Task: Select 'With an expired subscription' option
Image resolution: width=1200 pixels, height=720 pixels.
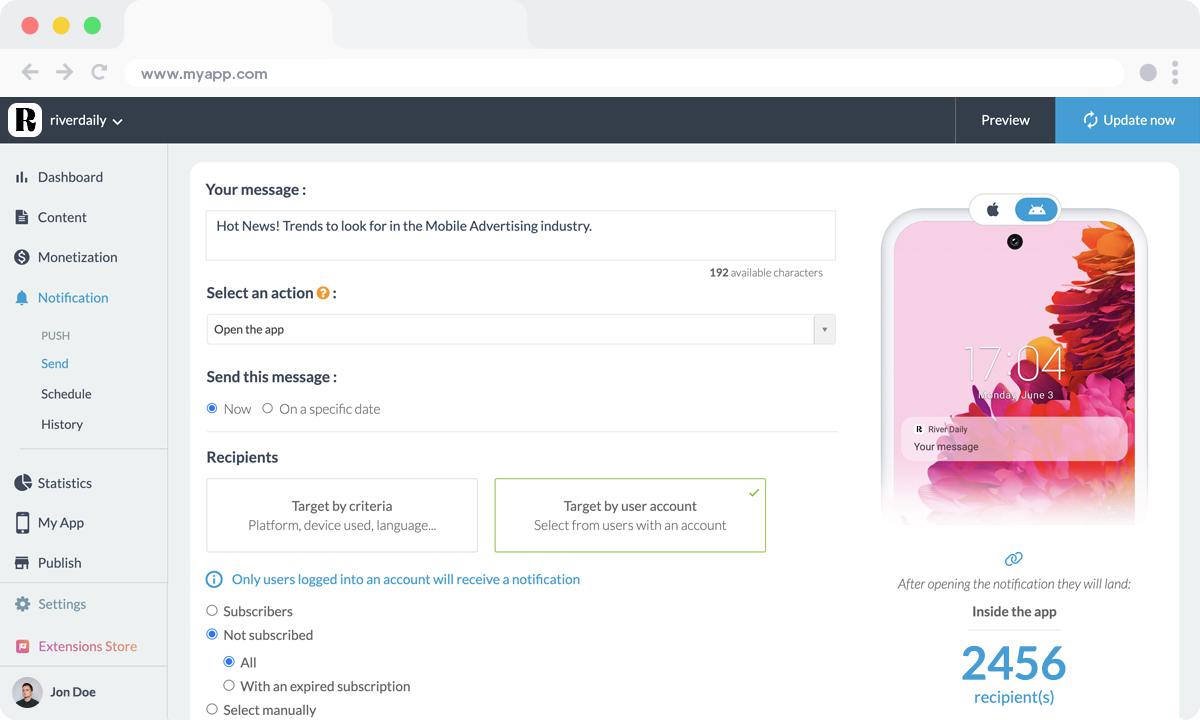Action: (x=229, y=686)
